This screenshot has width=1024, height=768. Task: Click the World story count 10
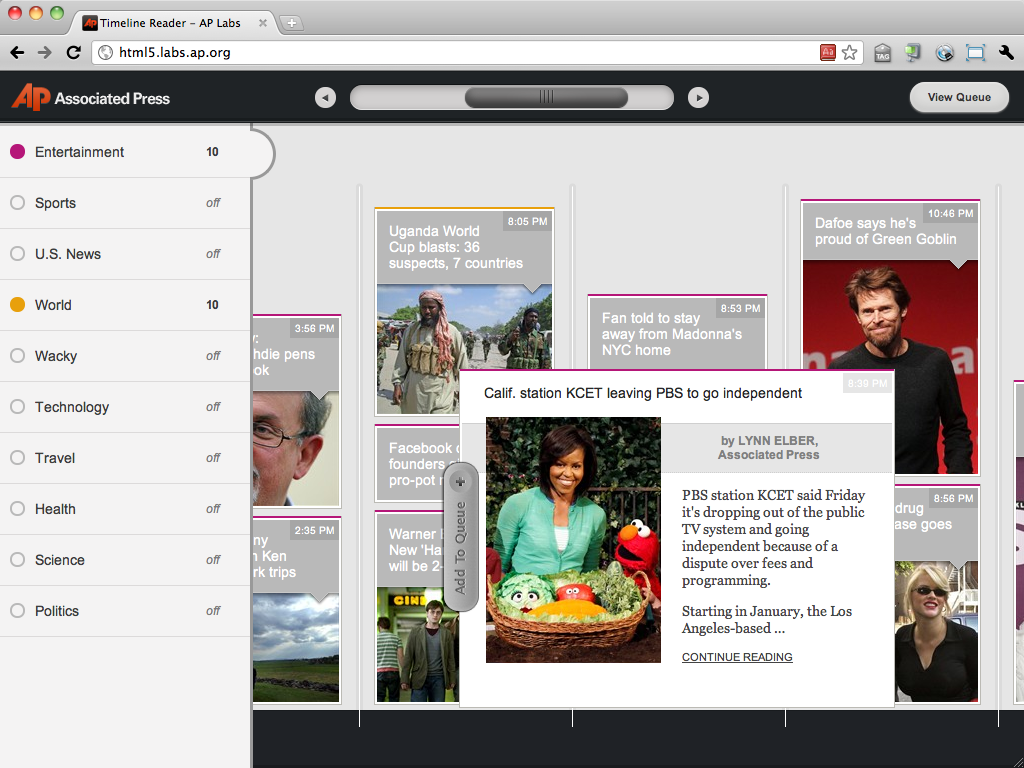coord(212,305)
